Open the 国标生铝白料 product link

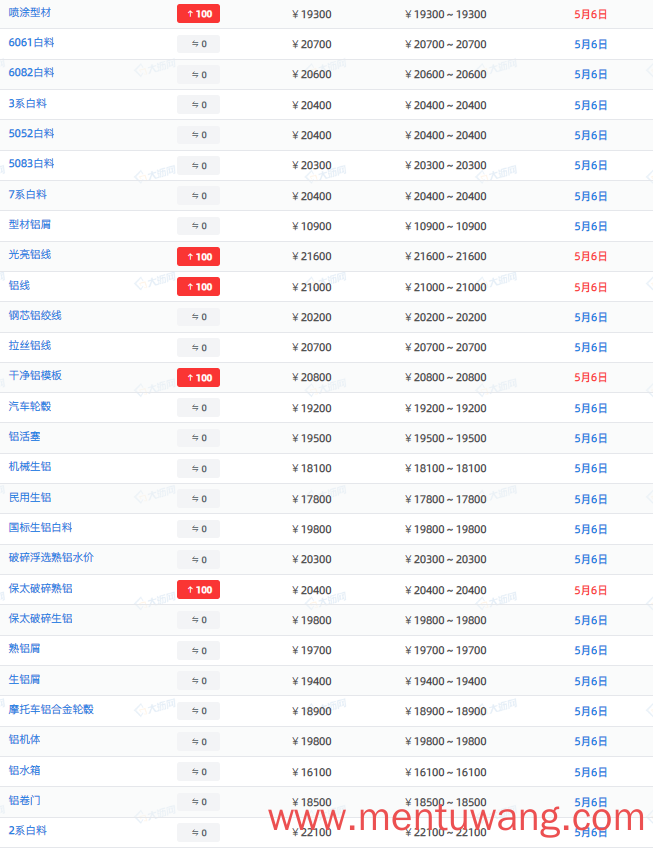41,527
